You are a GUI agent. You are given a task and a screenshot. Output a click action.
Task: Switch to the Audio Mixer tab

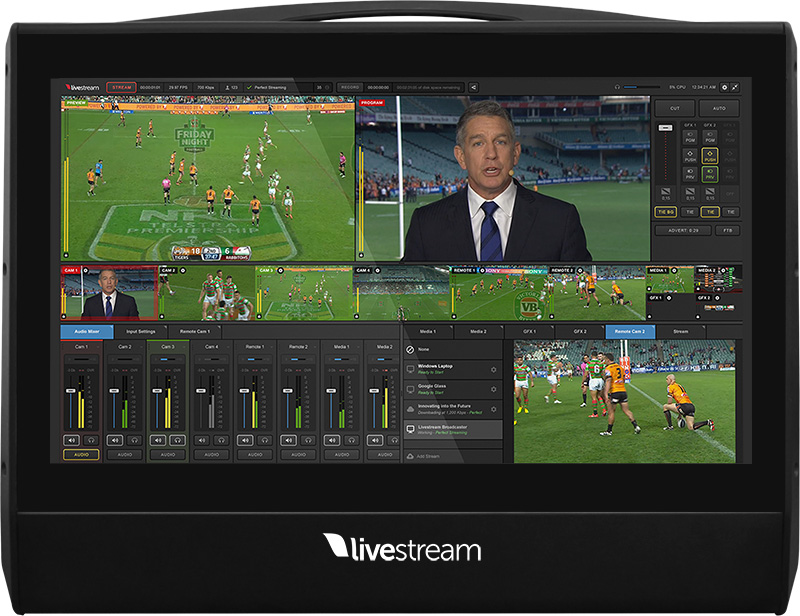87,332
